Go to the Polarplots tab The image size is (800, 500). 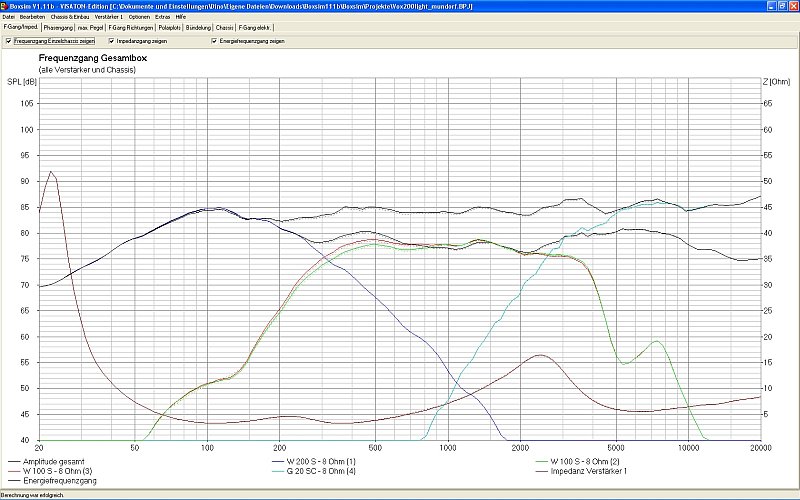(x=169, y=28)
